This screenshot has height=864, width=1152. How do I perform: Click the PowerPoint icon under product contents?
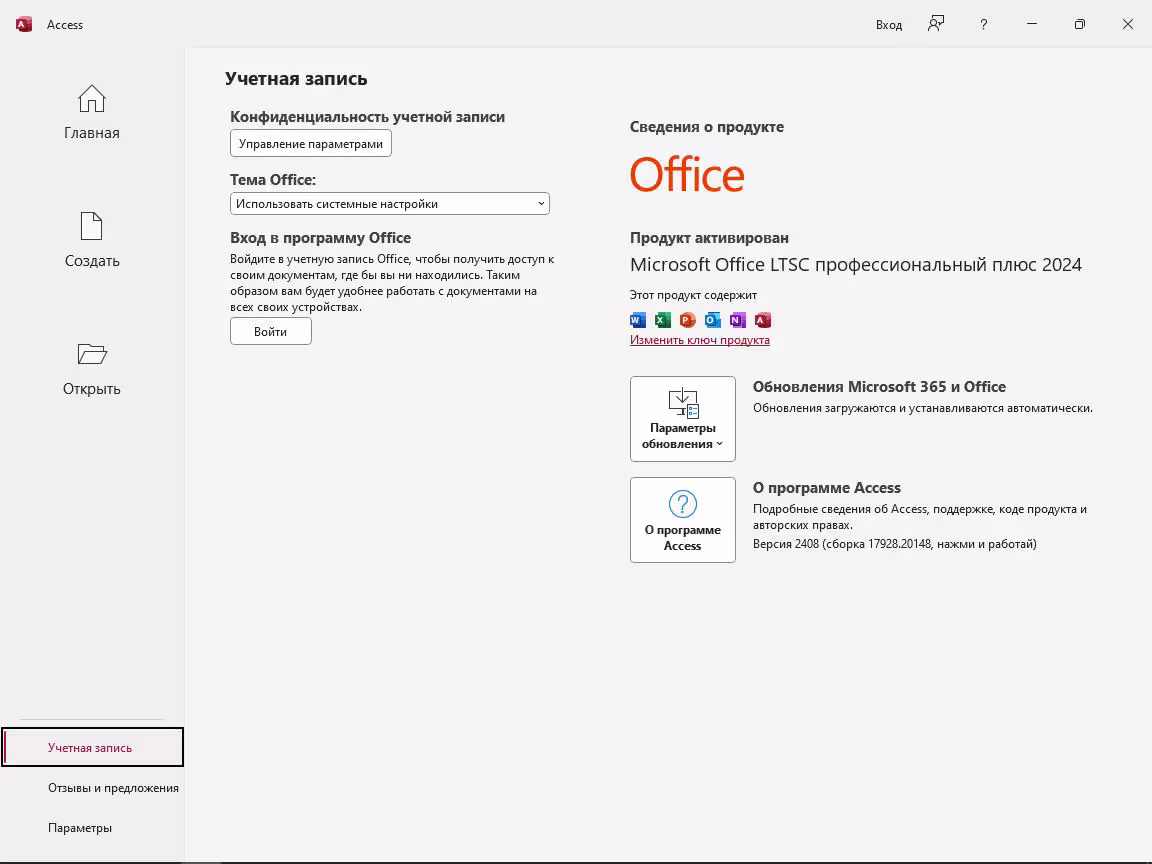coord(688,320)
